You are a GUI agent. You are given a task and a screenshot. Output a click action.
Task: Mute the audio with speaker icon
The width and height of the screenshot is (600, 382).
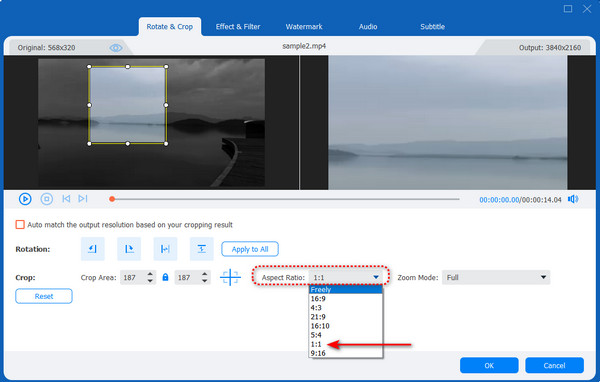click(x=573, y=199)
